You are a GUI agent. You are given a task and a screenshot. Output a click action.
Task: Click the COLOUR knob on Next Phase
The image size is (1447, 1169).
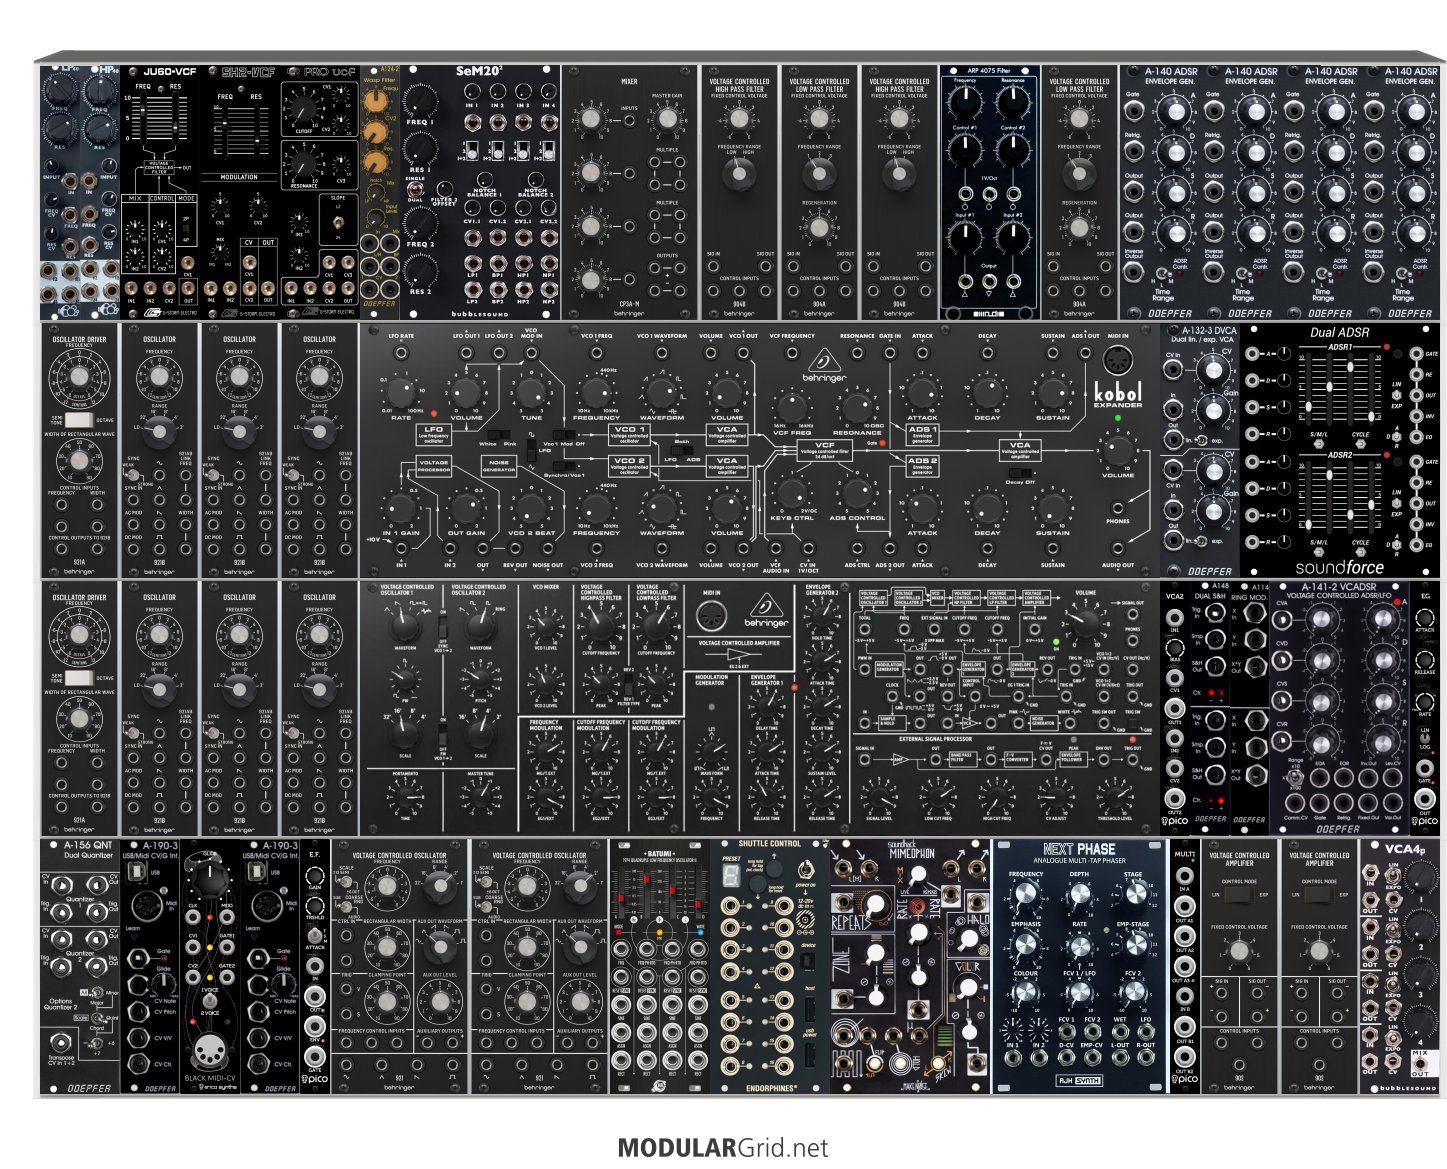(x=1026, y=993)
